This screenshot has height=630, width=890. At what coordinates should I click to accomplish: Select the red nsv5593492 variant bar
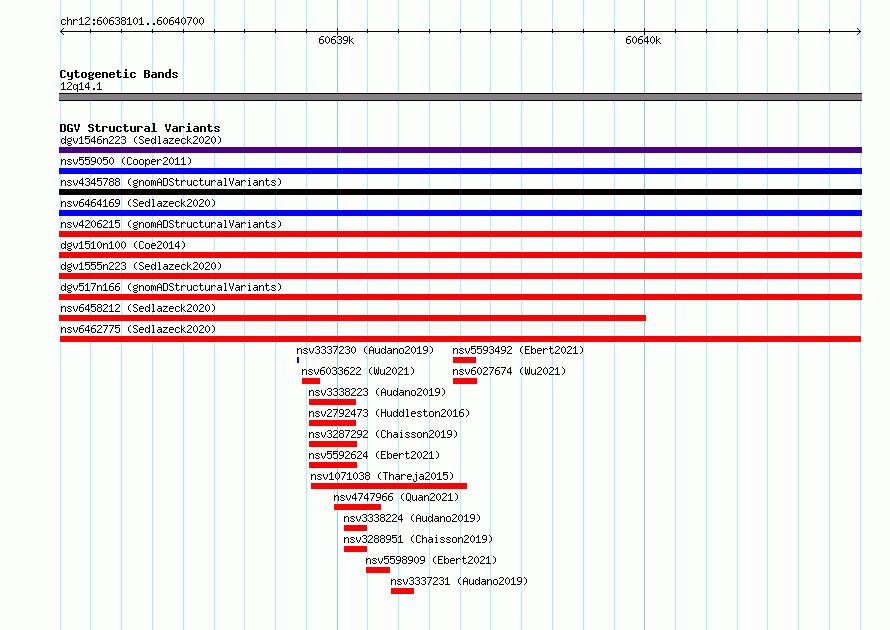pos(464,360)
